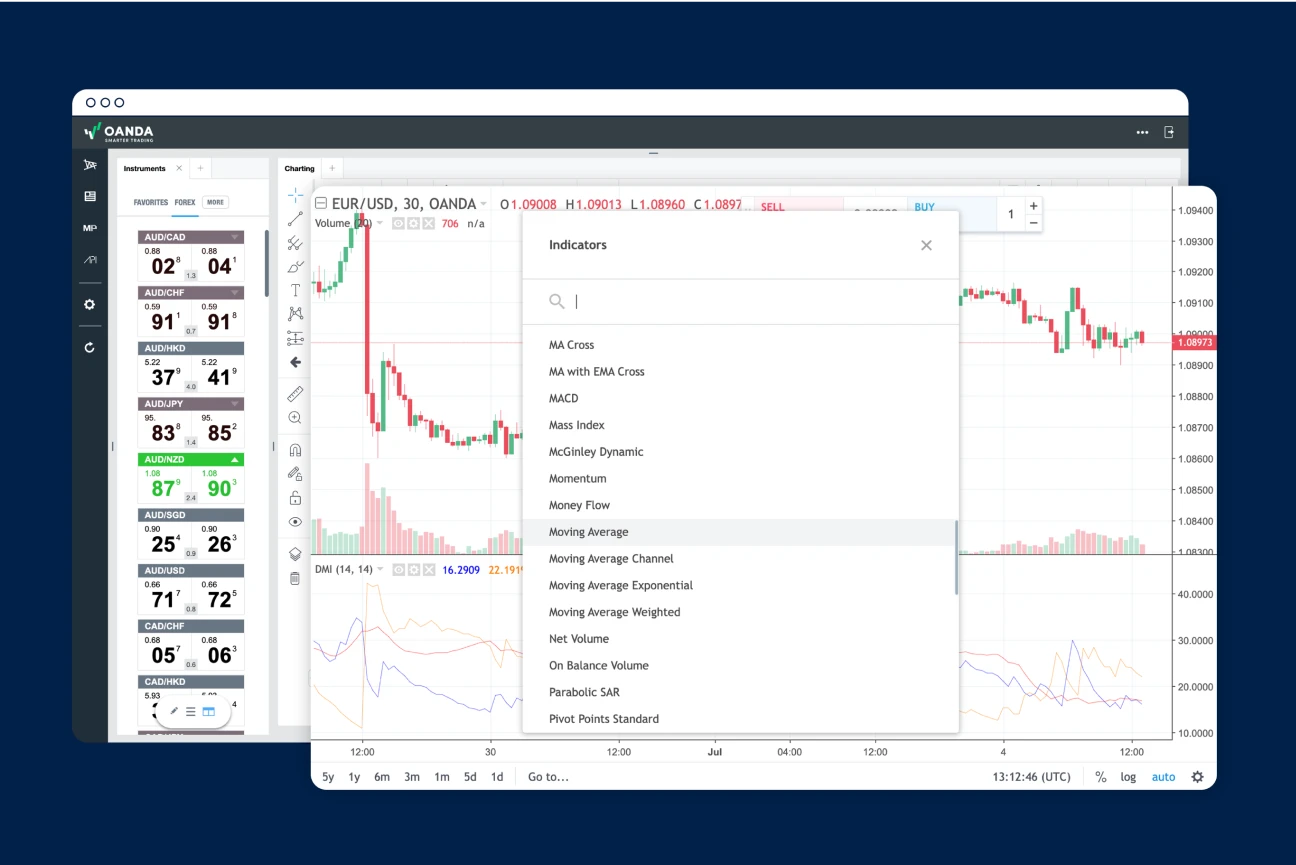Activate the XABCD pattern tool
The height and width of the screenshot is (865, 1296).
tap(295, 312)
